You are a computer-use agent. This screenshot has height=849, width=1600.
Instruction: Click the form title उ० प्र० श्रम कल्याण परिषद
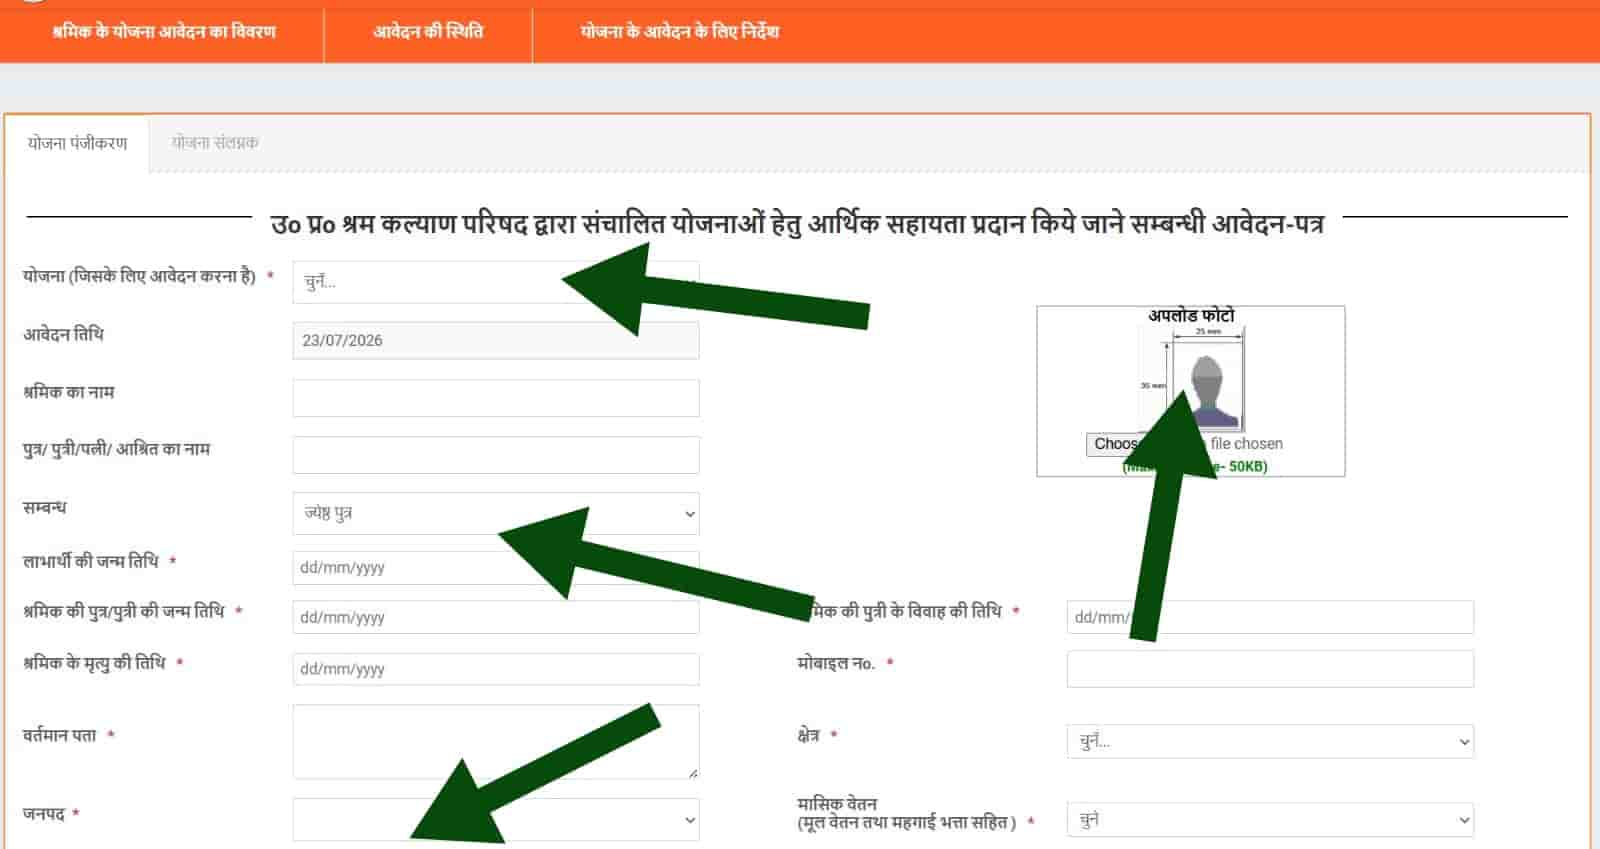pyautogui.click(x=797, y=223)
